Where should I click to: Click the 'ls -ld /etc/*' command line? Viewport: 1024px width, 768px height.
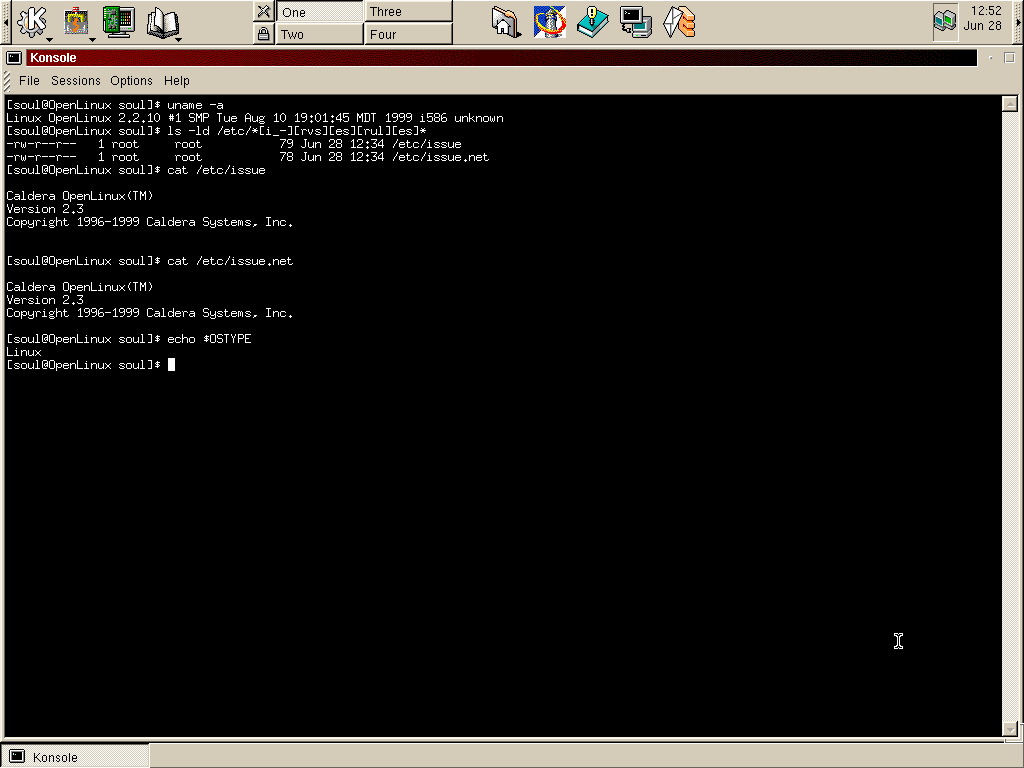coord(216,131)
